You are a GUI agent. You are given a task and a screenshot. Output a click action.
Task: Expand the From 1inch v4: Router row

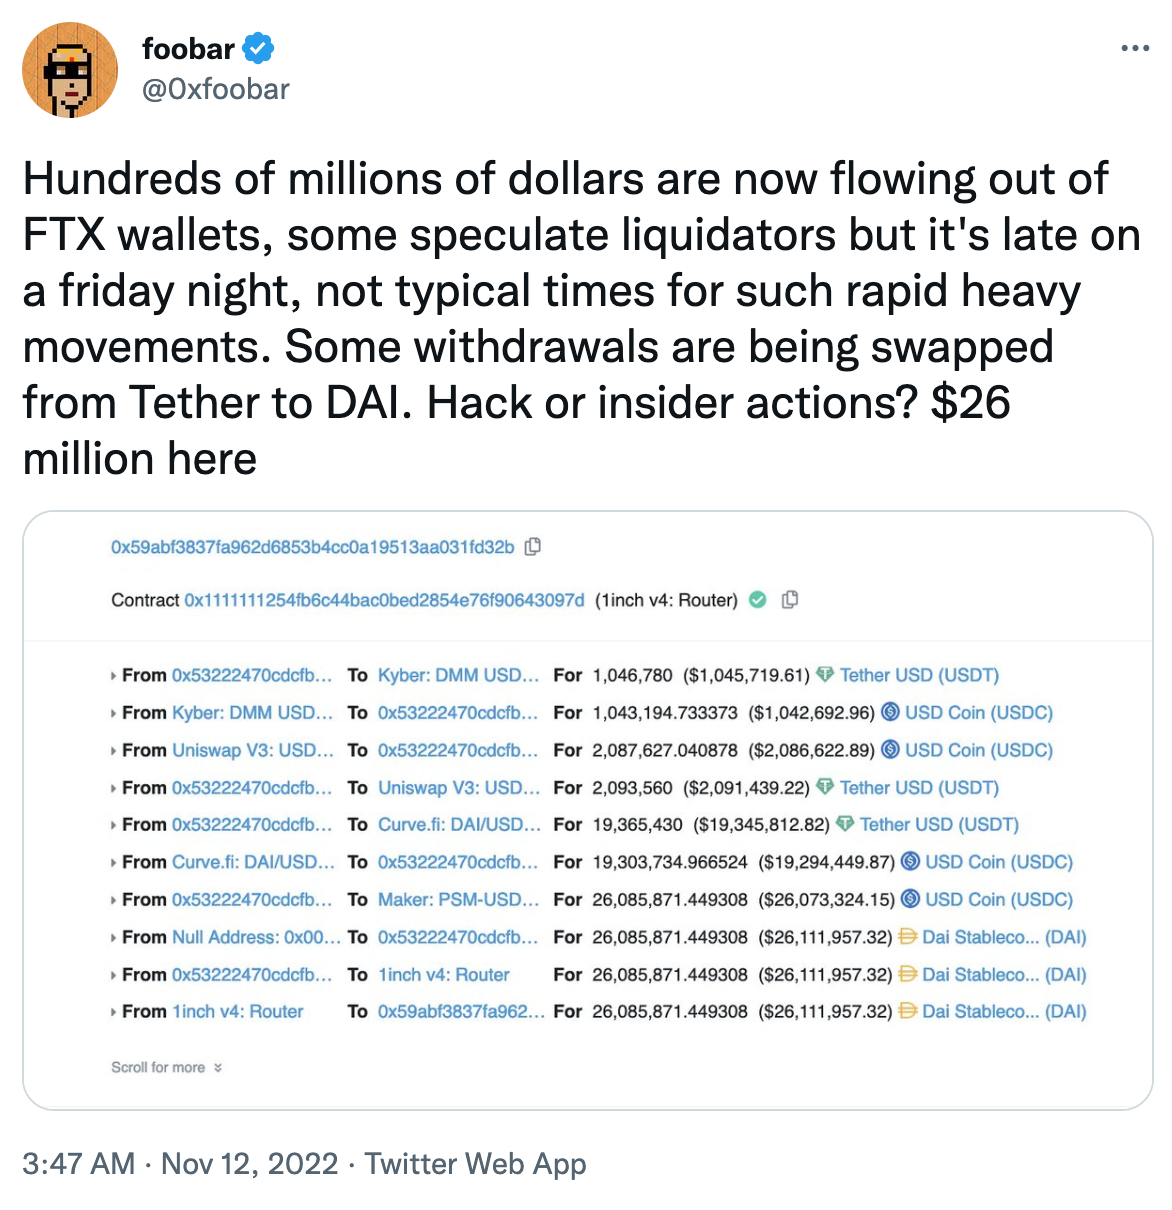pyautogui.click(x=114, y=1012)
